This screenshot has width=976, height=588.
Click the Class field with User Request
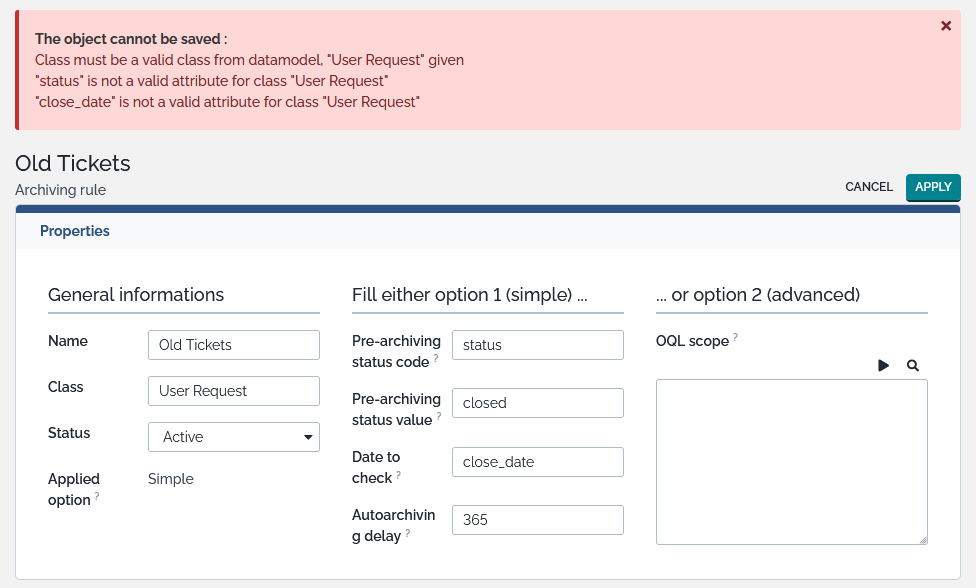click(x=234, y=391)
